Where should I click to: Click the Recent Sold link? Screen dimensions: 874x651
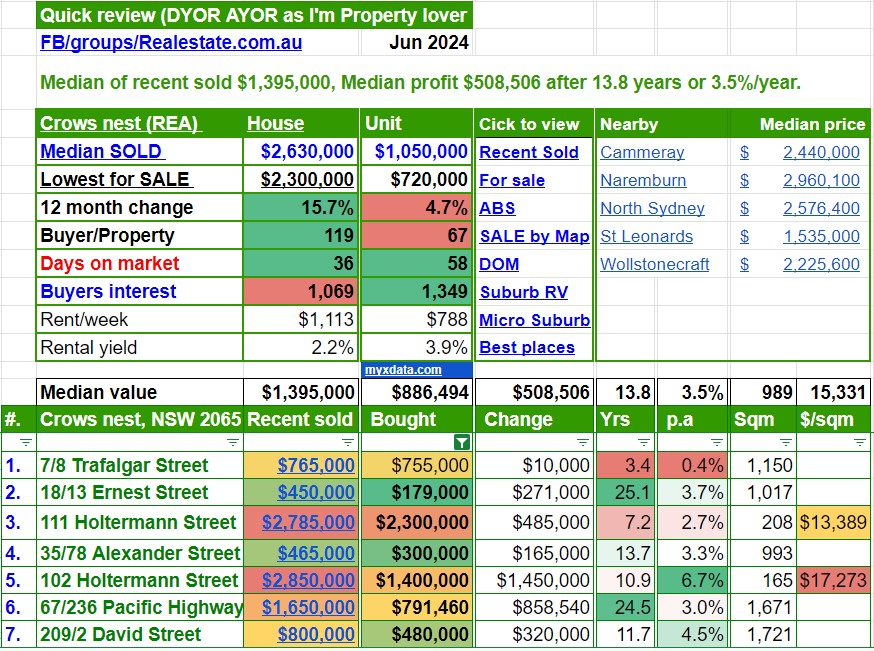point(529,152)
